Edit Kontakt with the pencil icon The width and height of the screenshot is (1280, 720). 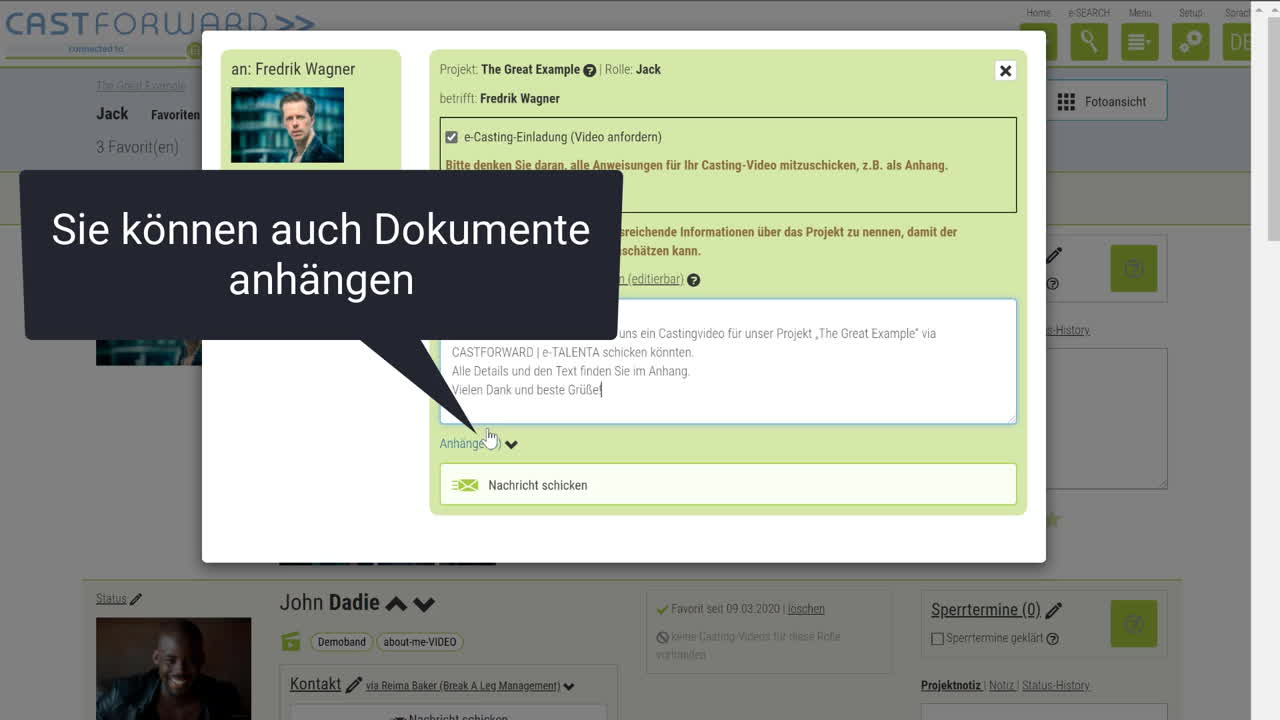tap(353, 685)
